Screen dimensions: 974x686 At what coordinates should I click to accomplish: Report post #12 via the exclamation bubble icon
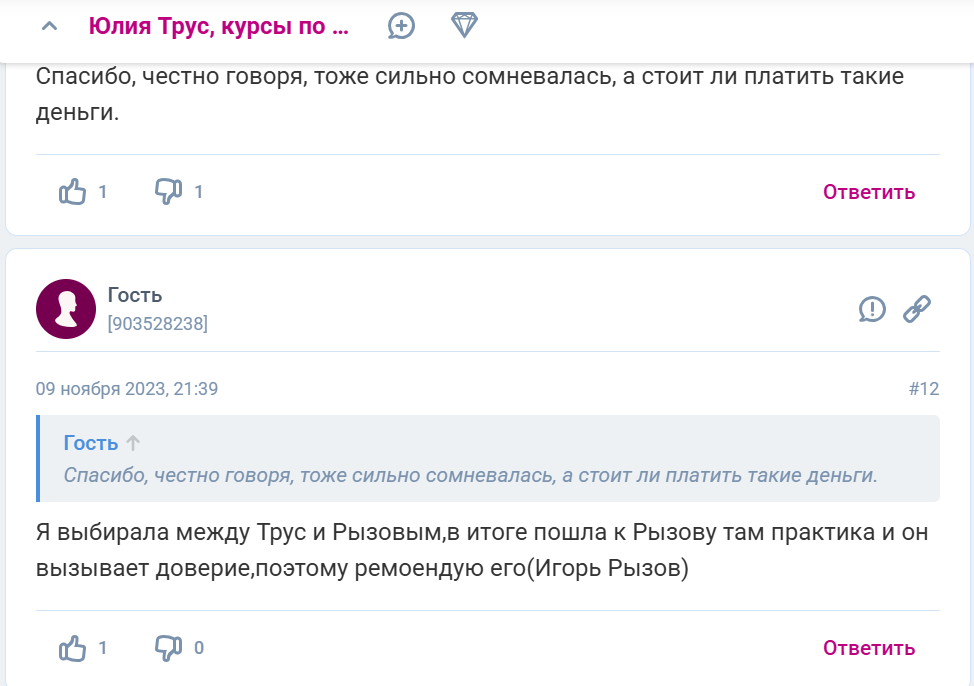871,310
